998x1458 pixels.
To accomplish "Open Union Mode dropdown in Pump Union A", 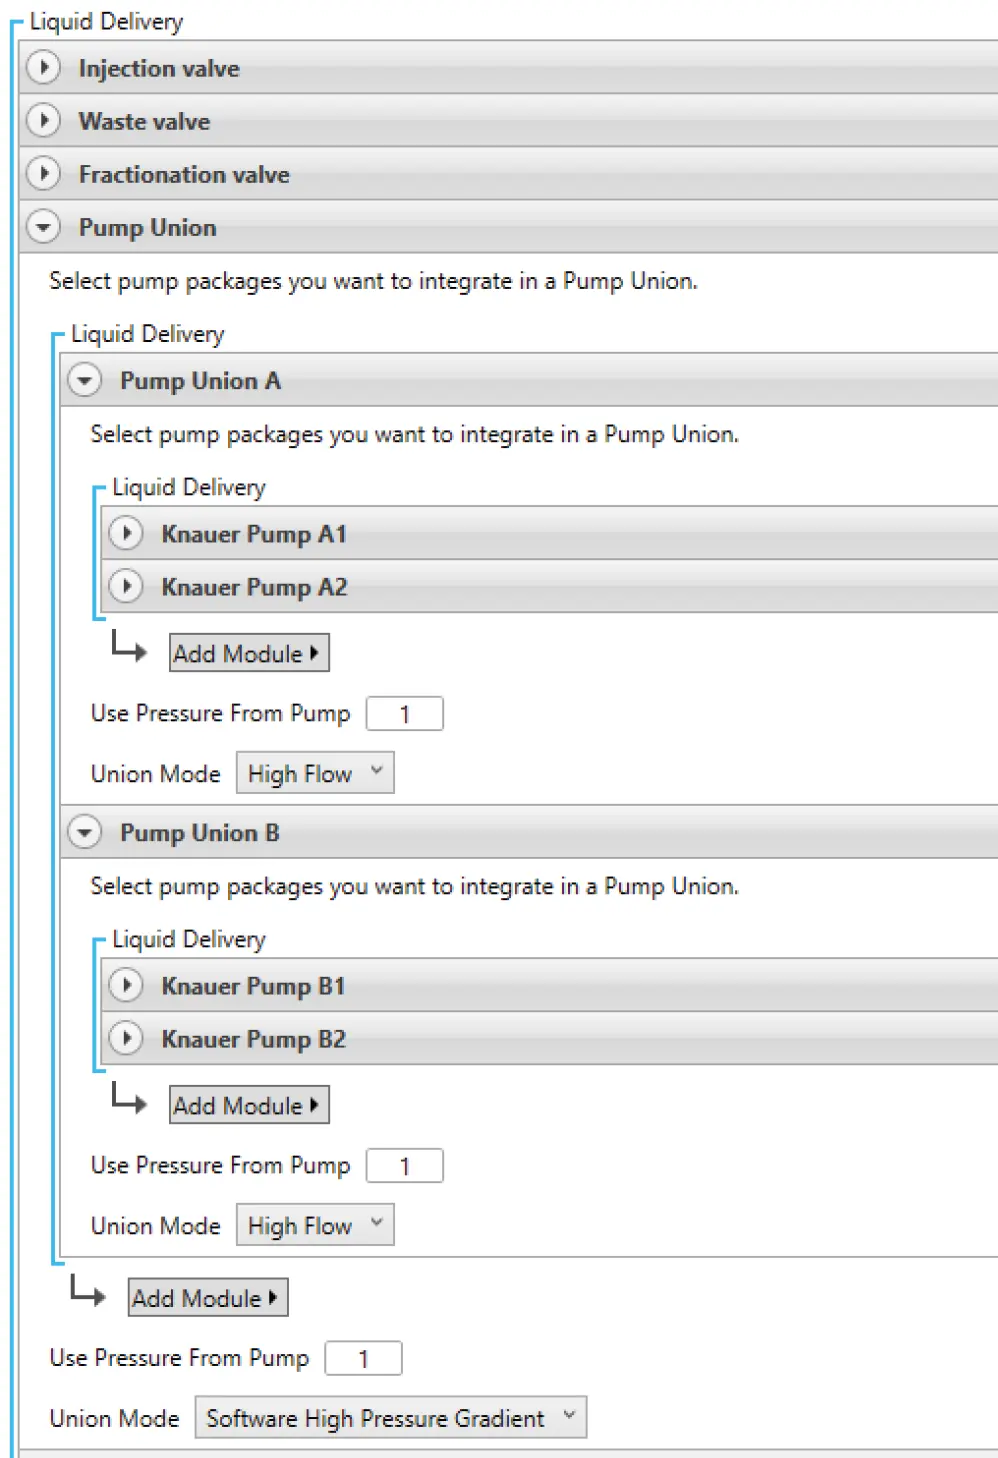I will (x=315, y=773).
